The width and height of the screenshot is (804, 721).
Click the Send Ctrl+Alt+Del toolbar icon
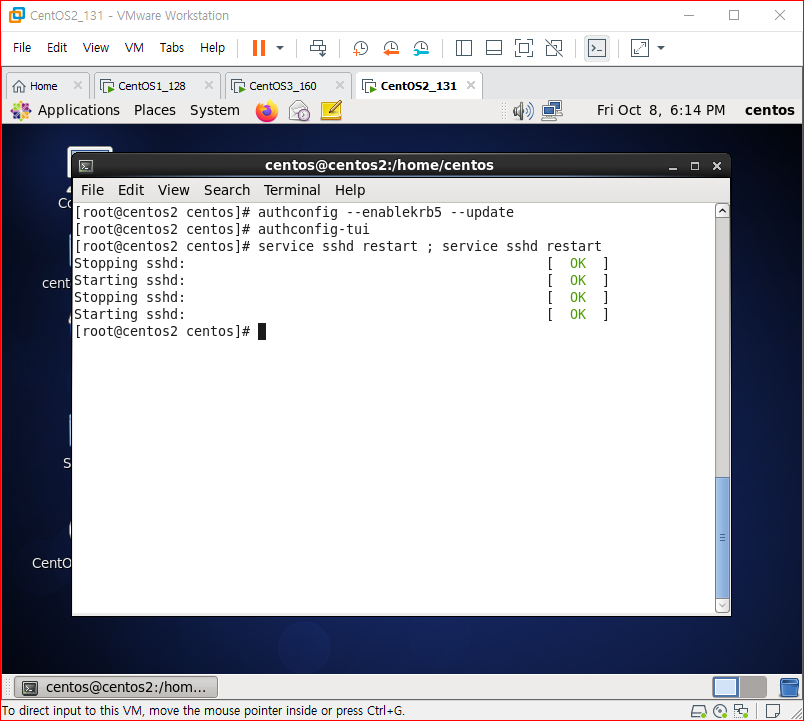[318, 48]
